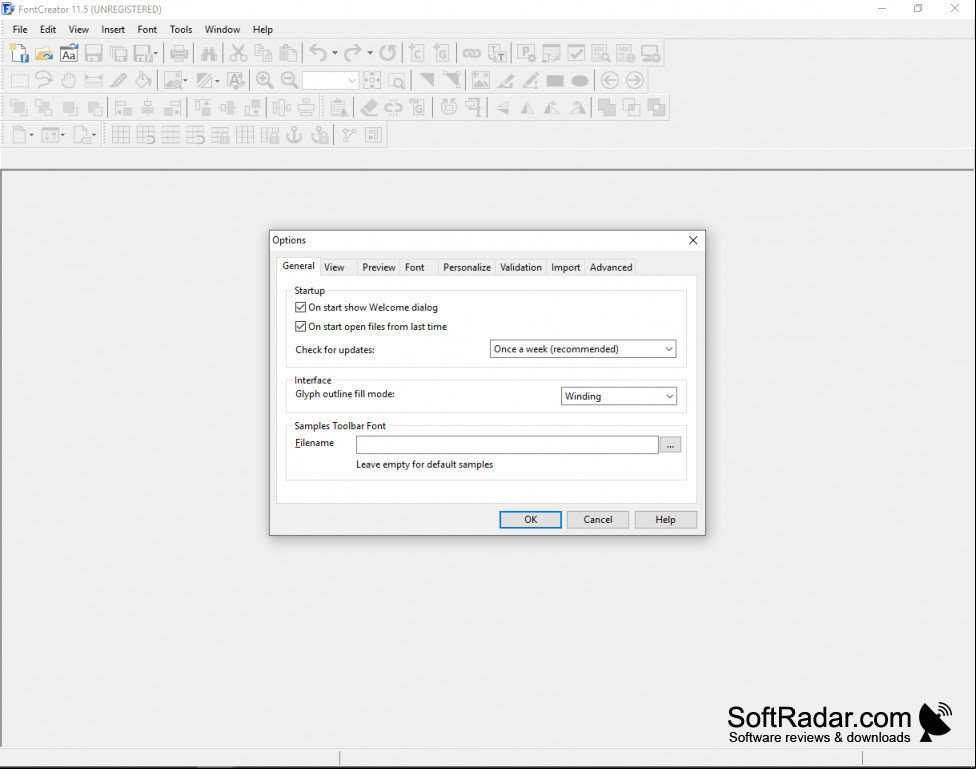Screen dimensions: 976x769
Task: Open the Edit menu
Action: pyautogui.click(x=48, y=29)
